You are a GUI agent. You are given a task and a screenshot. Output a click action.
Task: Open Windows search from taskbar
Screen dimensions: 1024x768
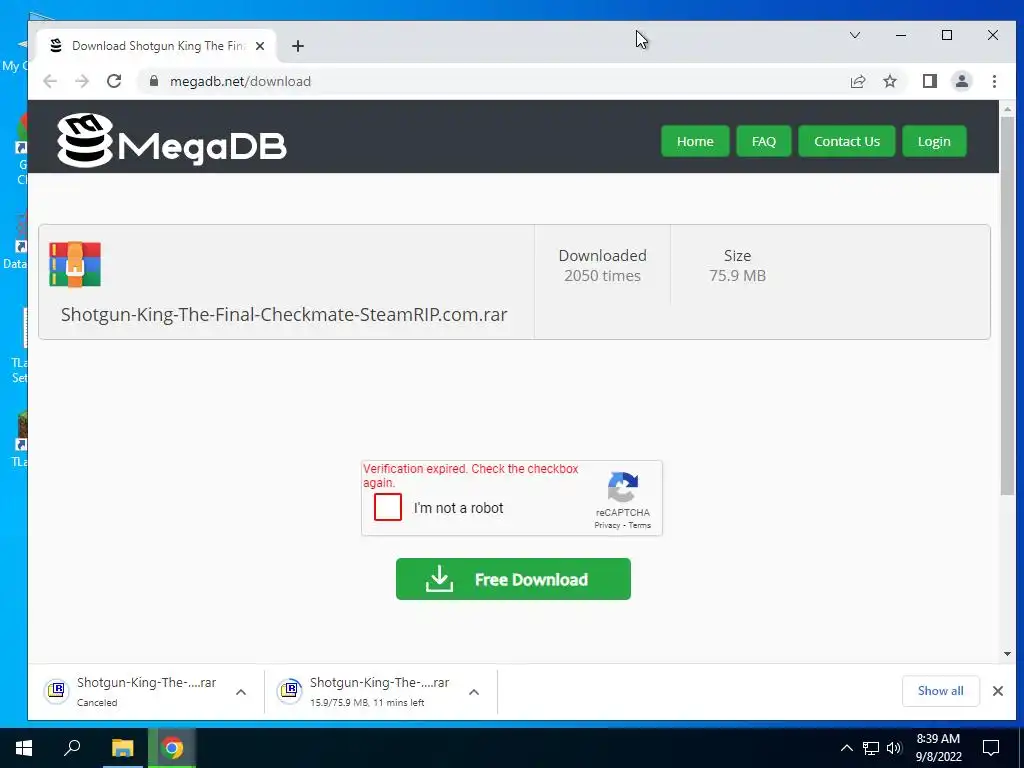[x=72, y=748]
